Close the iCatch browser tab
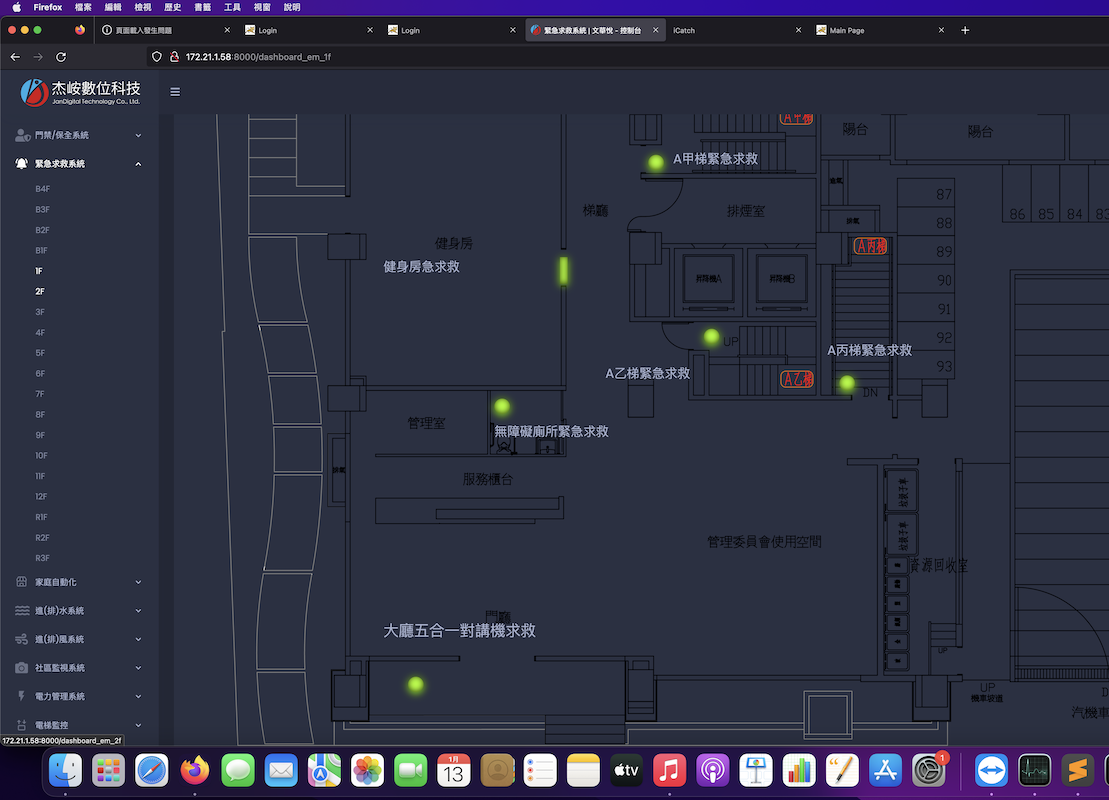This screenshot has height=800, width=1109. 799,30
